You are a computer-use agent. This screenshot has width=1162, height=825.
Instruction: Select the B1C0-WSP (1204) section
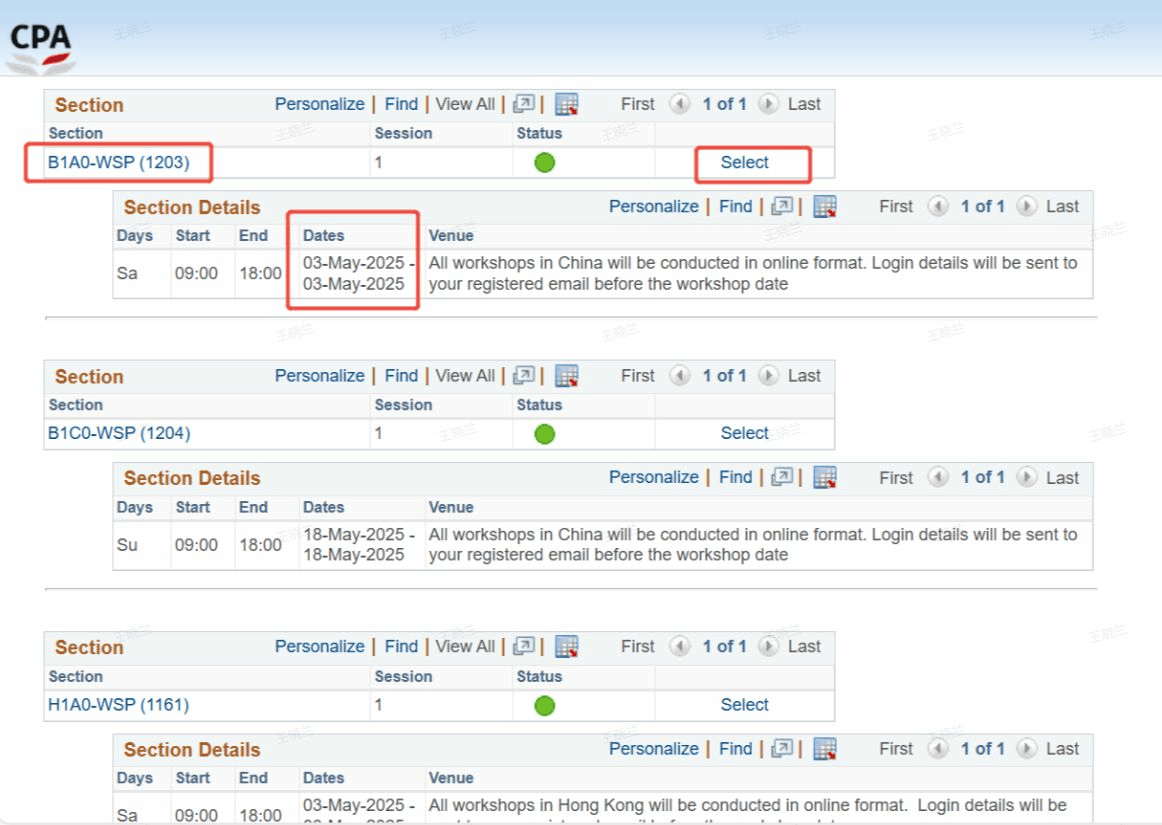tap(744, 433)
